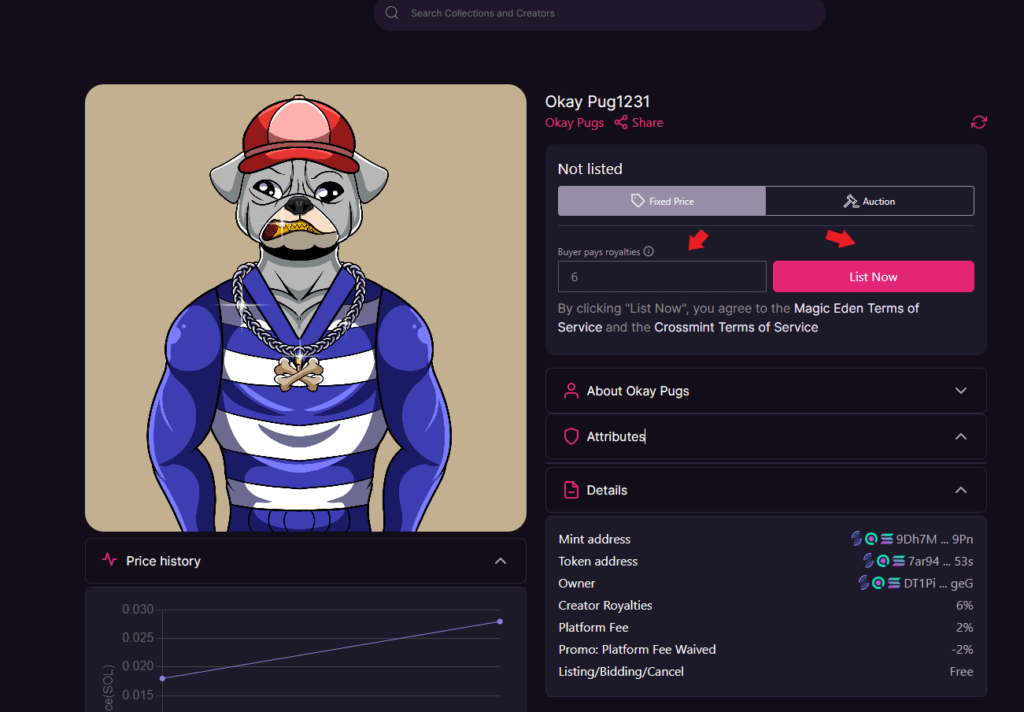Click the Share icon beside Okay Pugs
This screenshot has width=1024, height=712.
(x=621, y=123)
